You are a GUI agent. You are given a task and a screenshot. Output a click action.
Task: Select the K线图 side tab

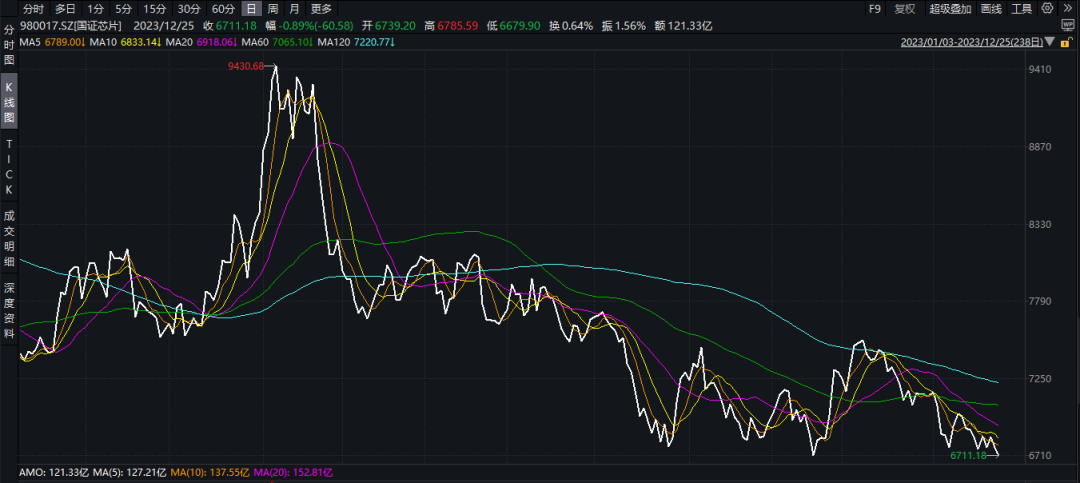(x=9, y=102)
